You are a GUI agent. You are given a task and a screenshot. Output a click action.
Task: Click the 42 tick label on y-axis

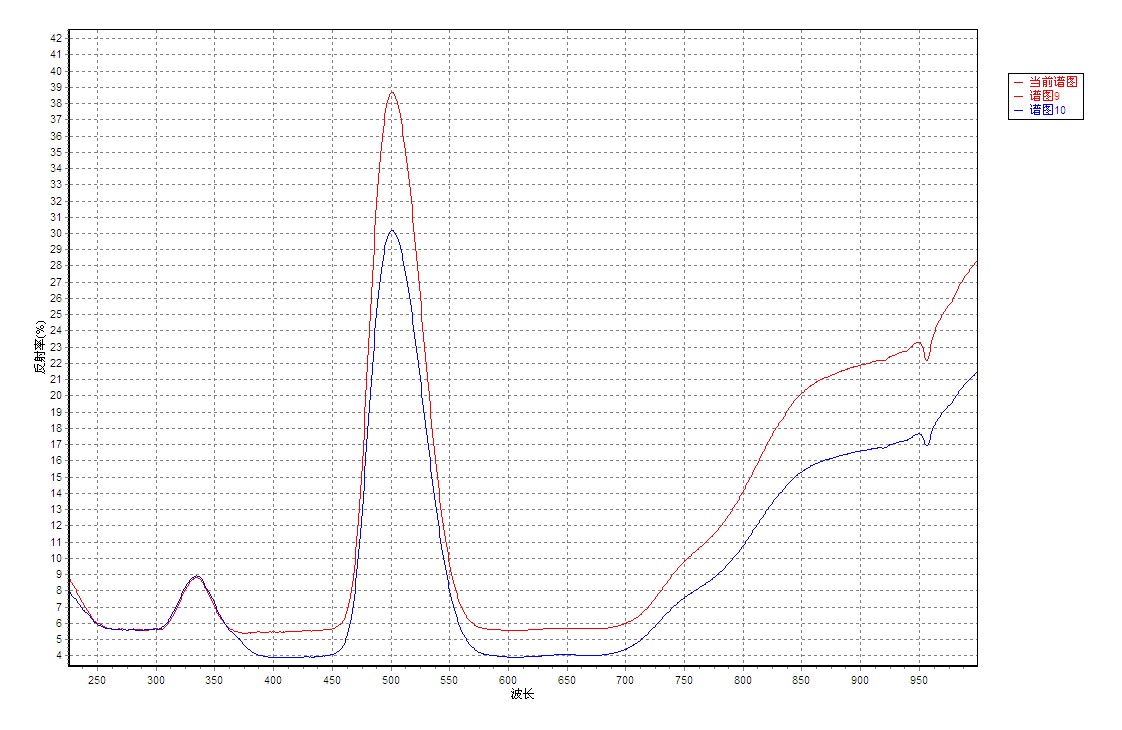[56, 38]
